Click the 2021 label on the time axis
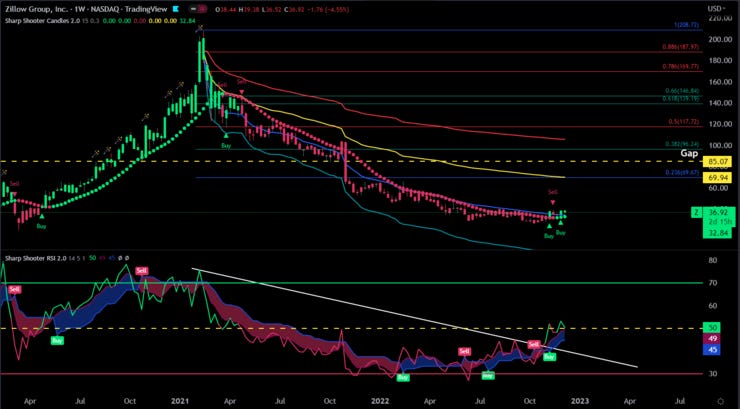The height and width of the screenshot is (409, 740). pos(180,401)
